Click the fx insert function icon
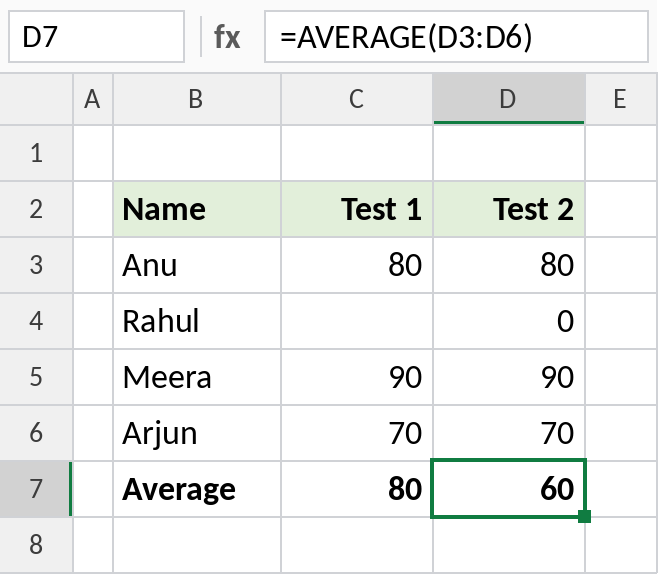The height and width of the screenshot is (574, 658). [x=227, y=37]
